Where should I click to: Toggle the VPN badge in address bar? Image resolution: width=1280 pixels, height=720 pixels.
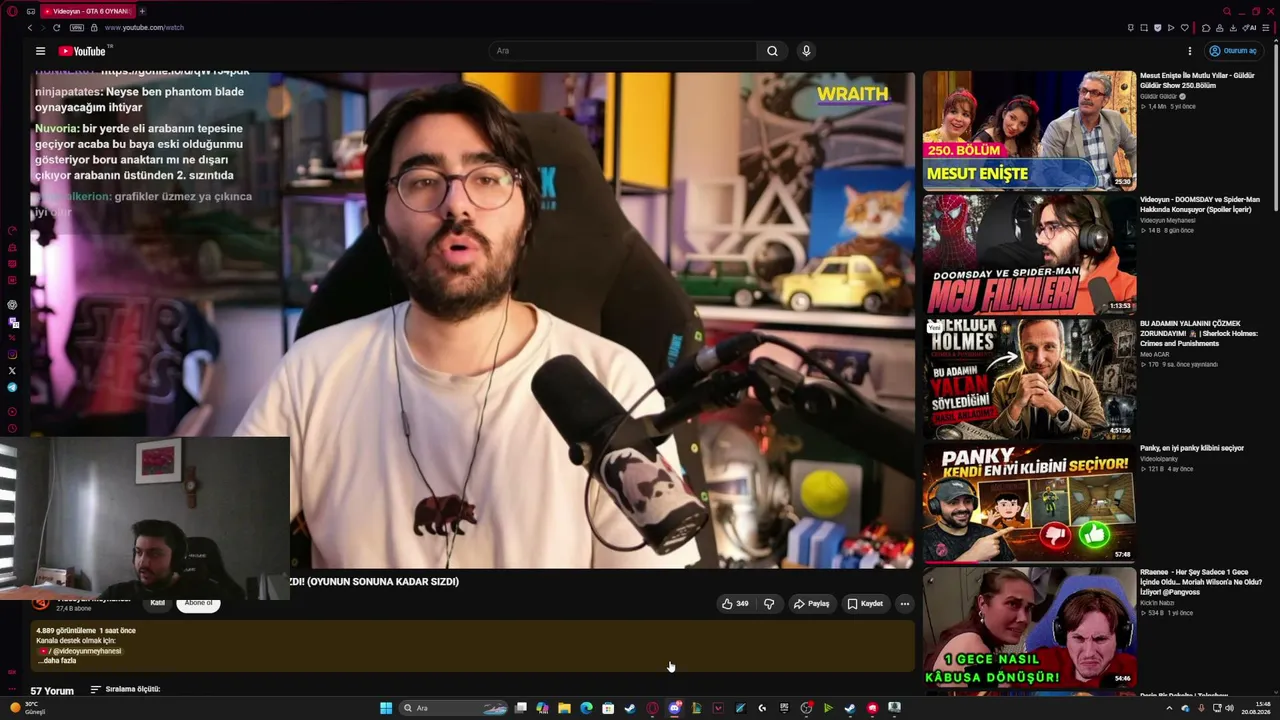(77, 28)
